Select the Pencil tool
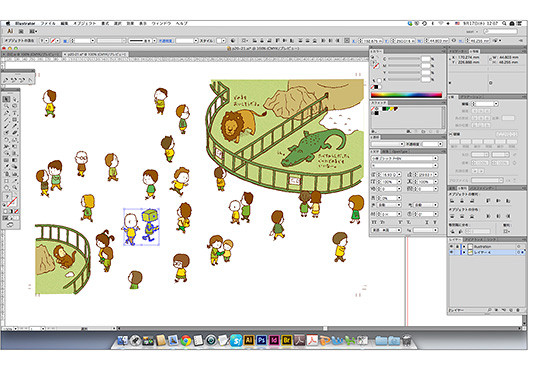This screenshot has height=365, width=546. 15,126
